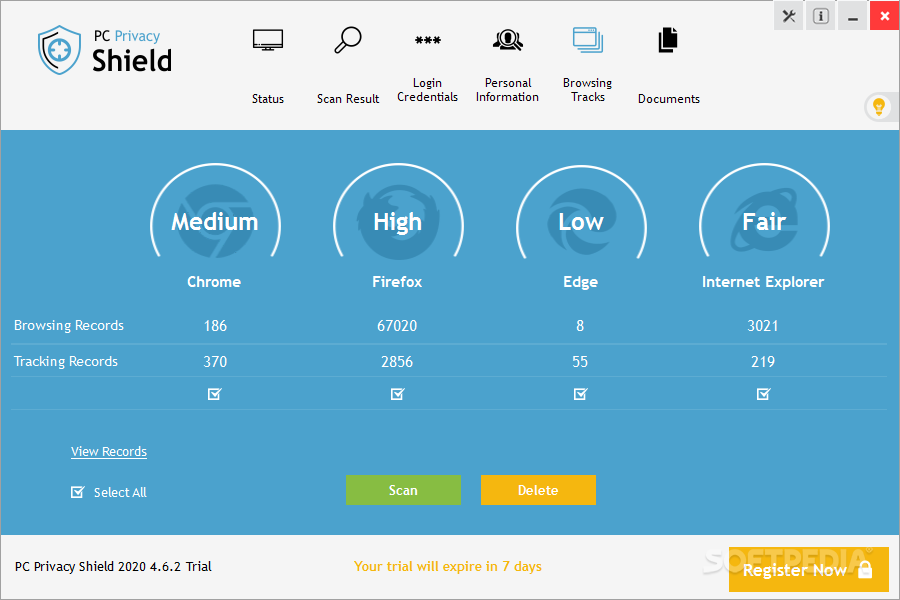Image resolution: width=900 pixels, height=600 pixels.
Task: Click the lightbulb tips icon
Action: click(x=879, y=106)
